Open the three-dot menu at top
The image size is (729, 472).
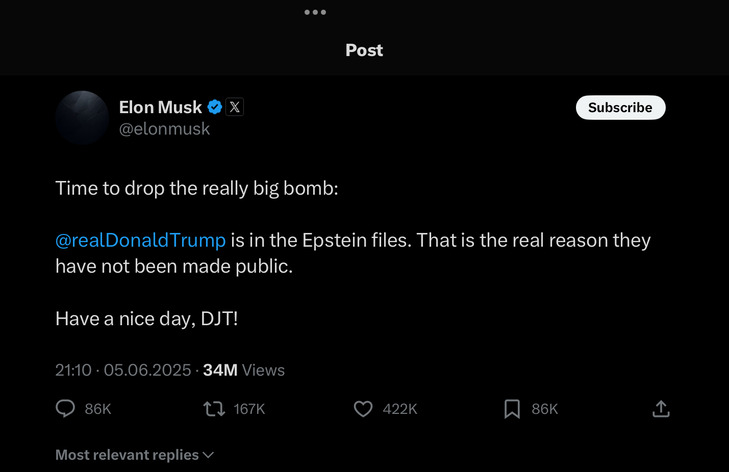click(x=315, y=13)
